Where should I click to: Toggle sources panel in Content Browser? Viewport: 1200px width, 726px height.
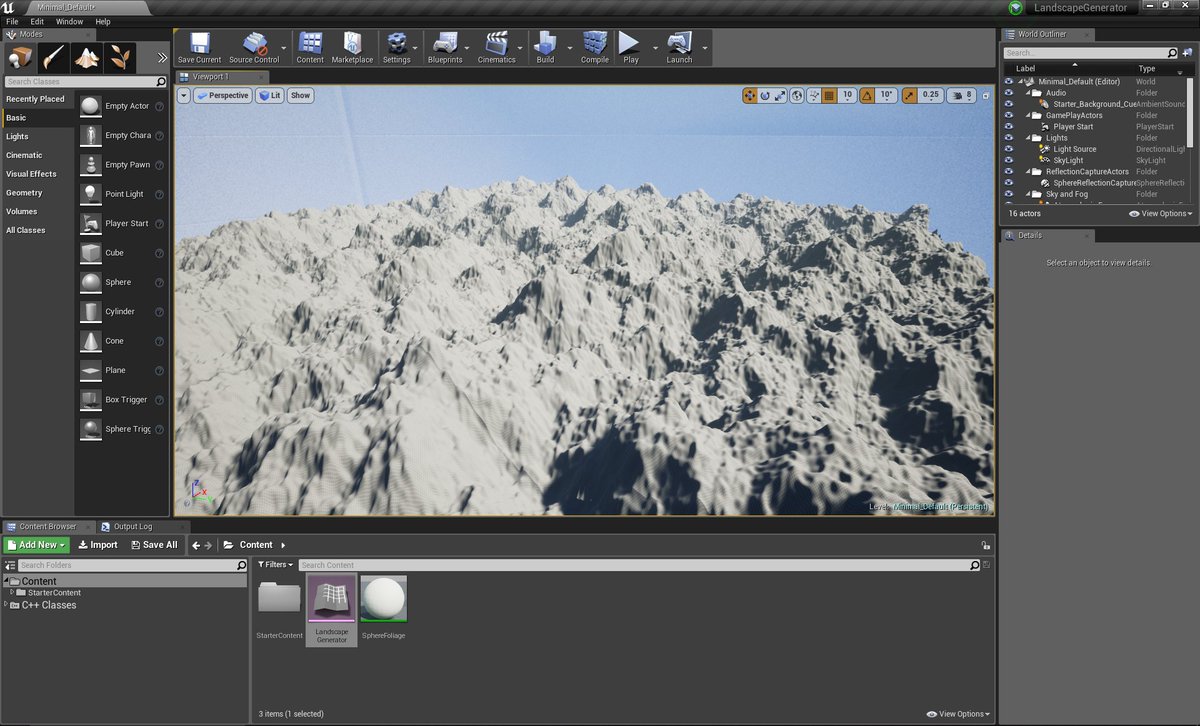pos(10,565)
